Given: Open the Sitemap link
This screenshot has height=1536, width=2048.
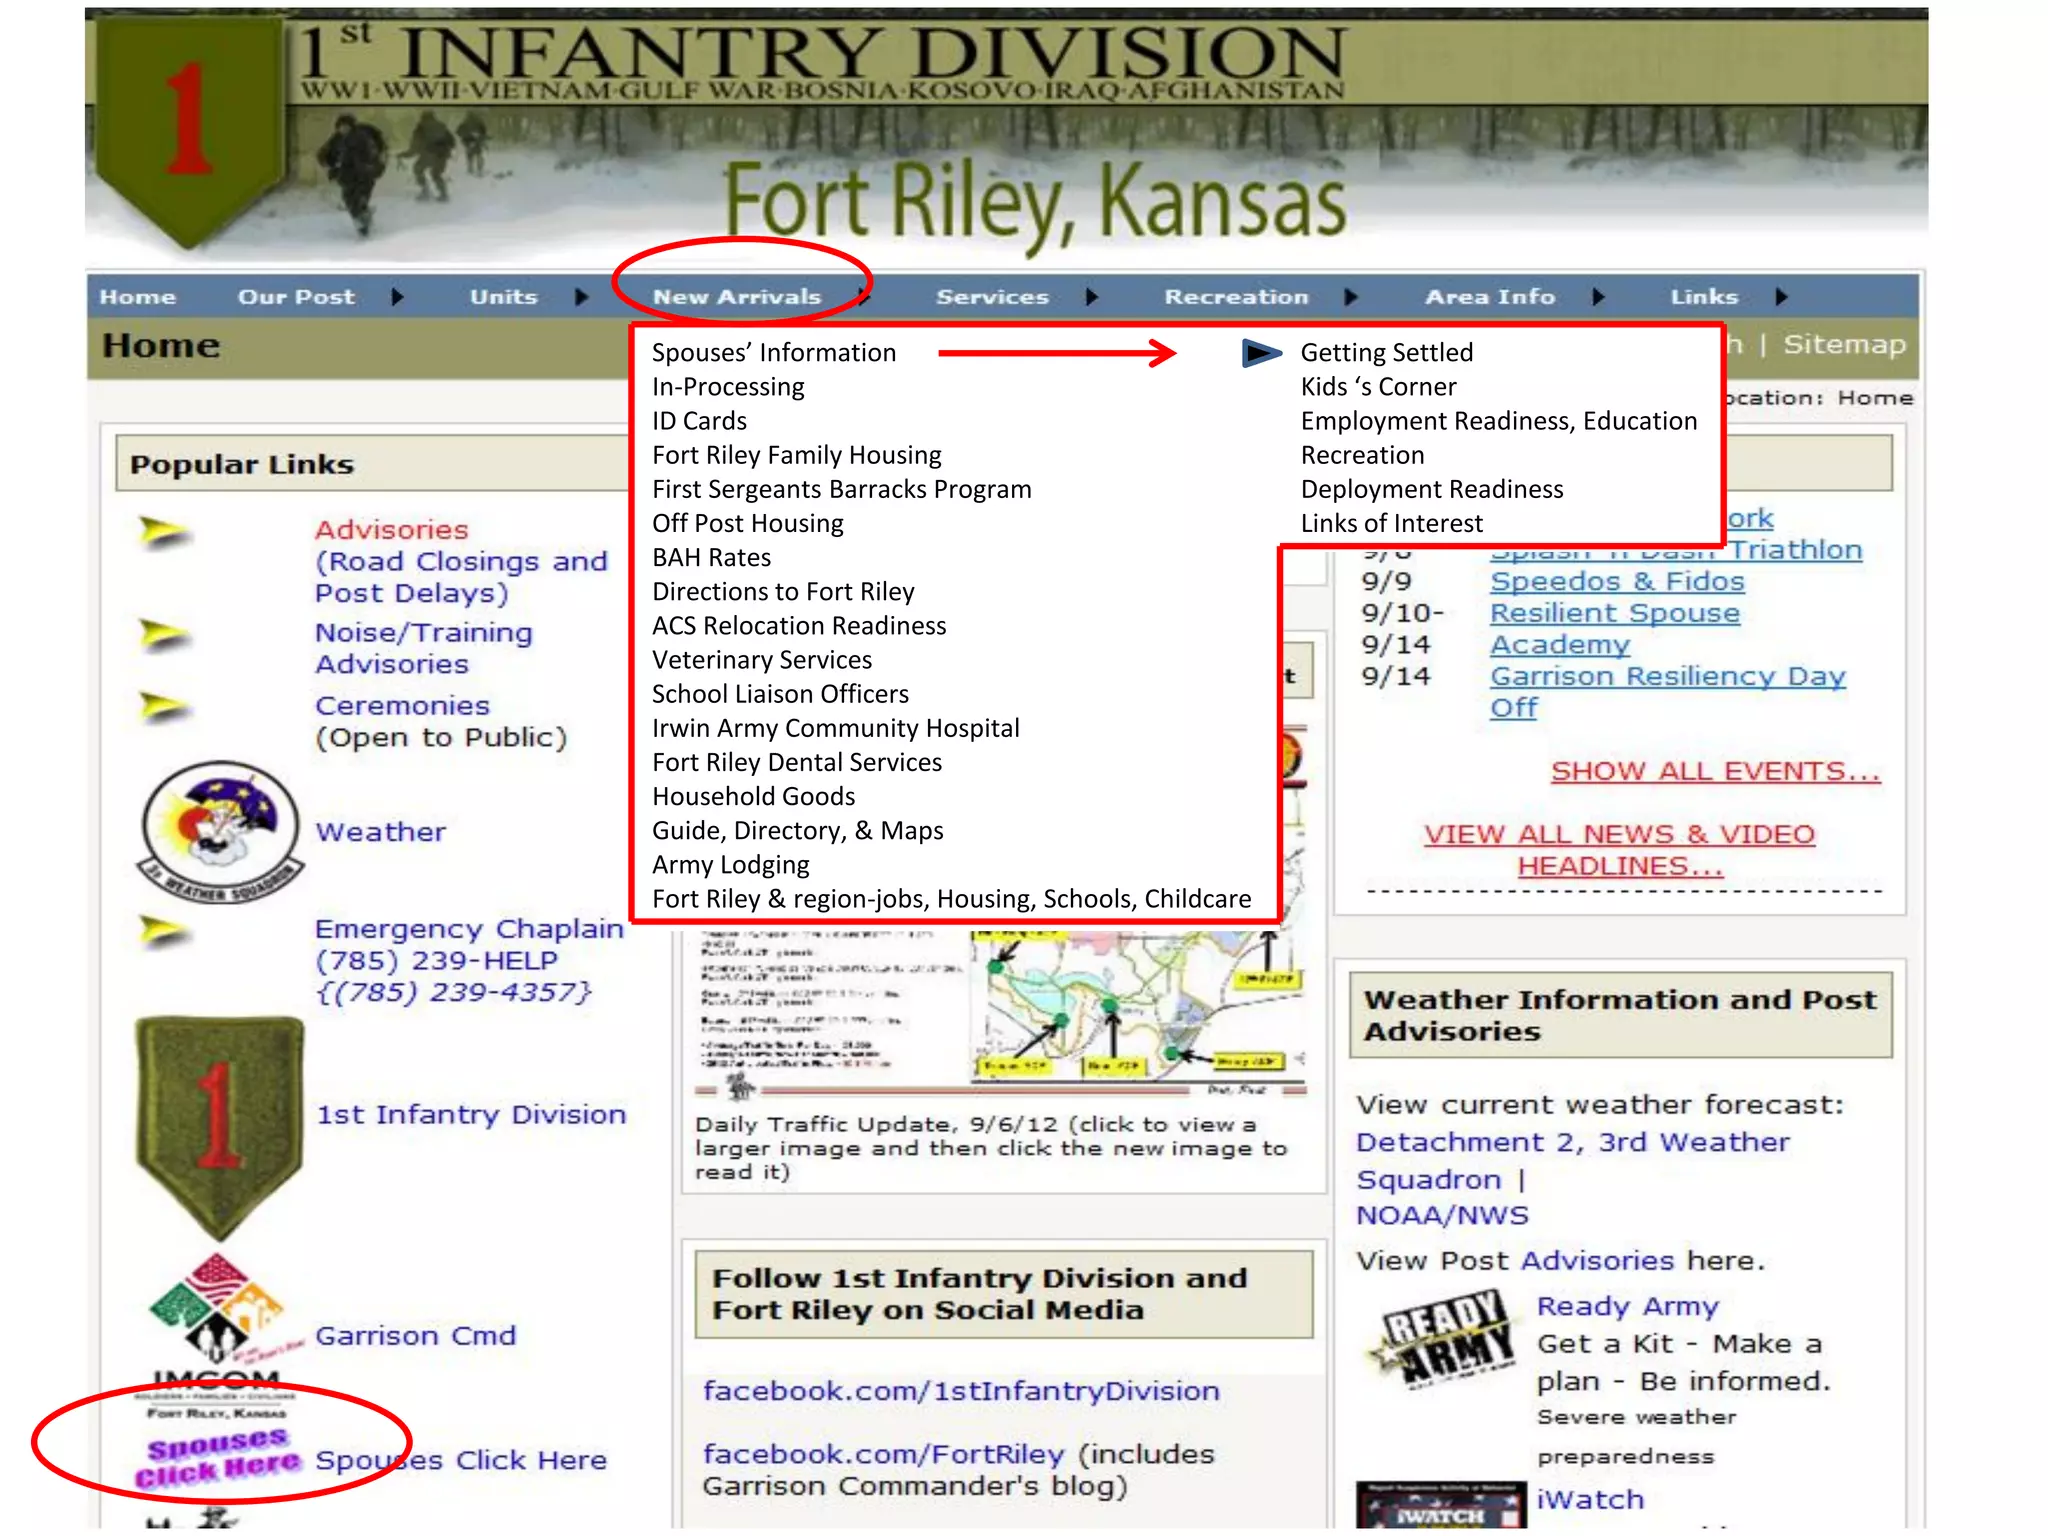Looking at the screenshot, I should [1844, 345].
